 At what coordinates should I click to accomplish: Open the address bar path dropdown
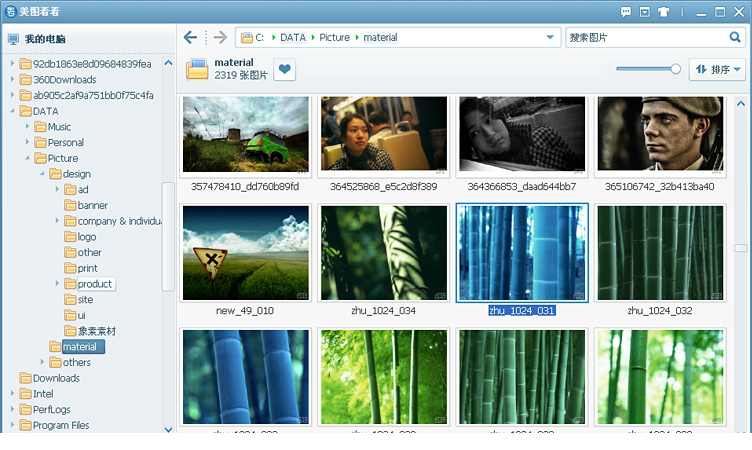click(x=550, y=37)
